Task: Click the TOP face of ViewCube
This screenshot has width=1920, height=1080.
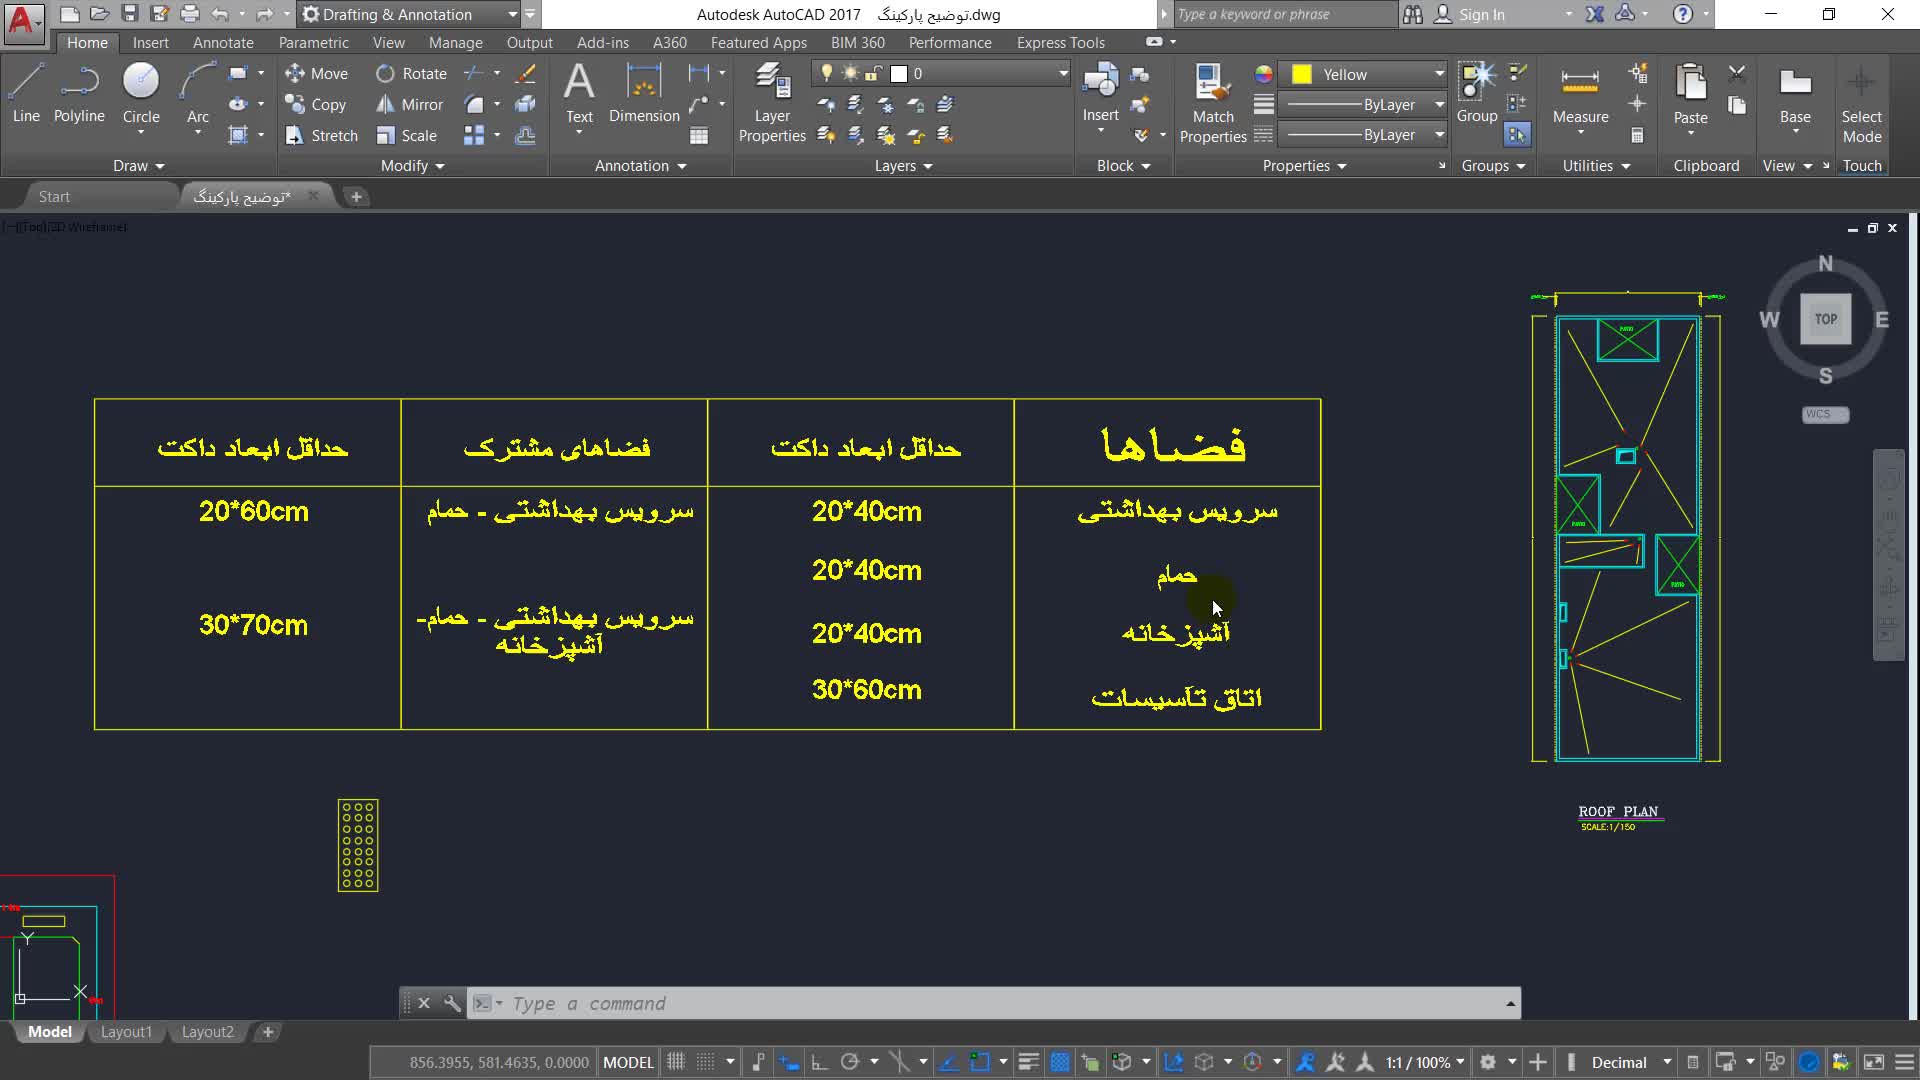Action: (x=1825, y=319)
